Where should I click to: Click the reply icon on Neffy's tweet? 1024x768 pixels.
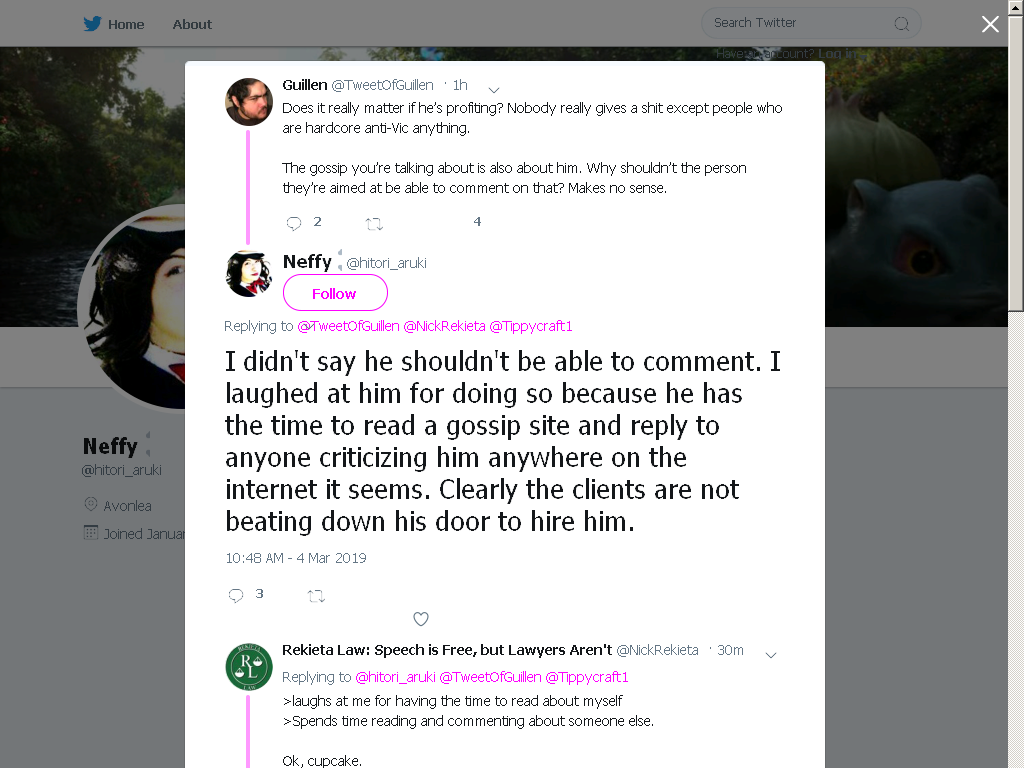click(236, 595)
